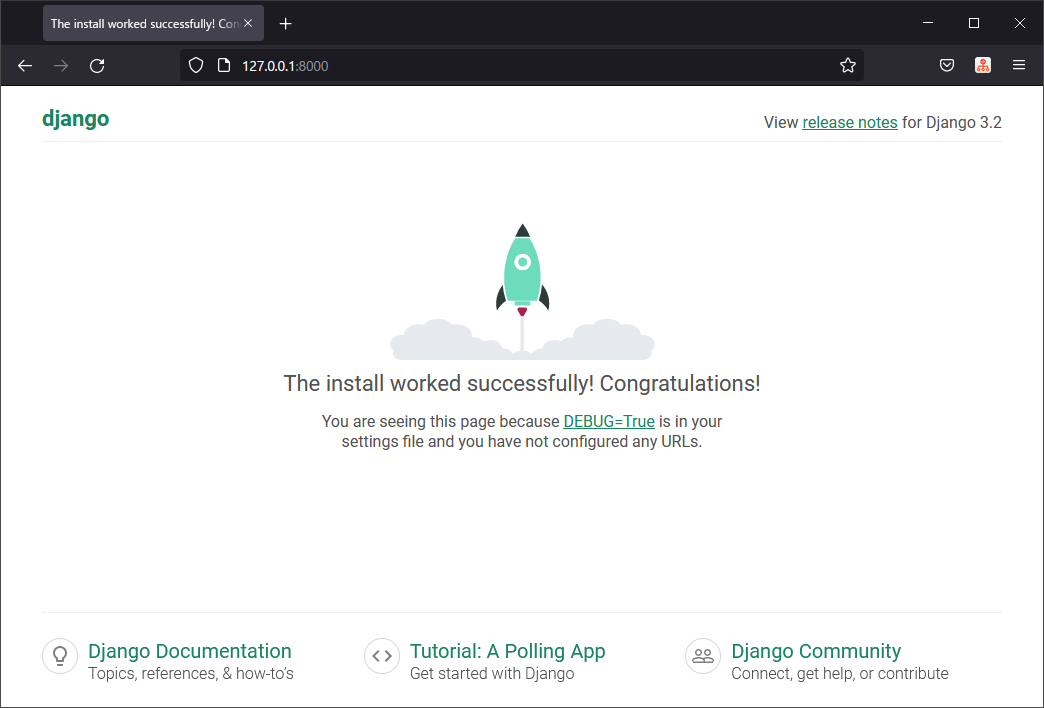1044x708 pixels.
Task: Minimize the browser window
Action: point(928,23)
